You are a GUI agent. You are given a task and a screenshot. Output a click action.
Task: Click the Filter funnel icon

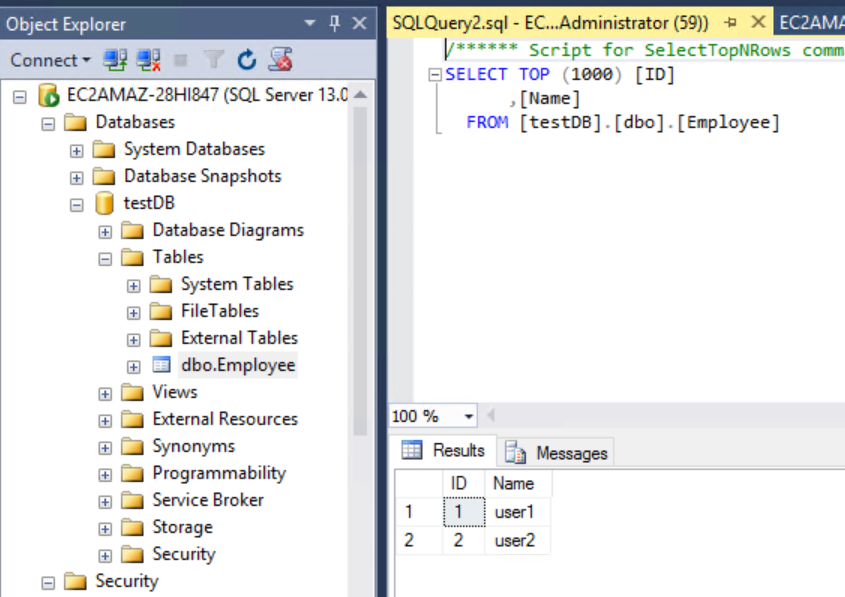point(214,60)
